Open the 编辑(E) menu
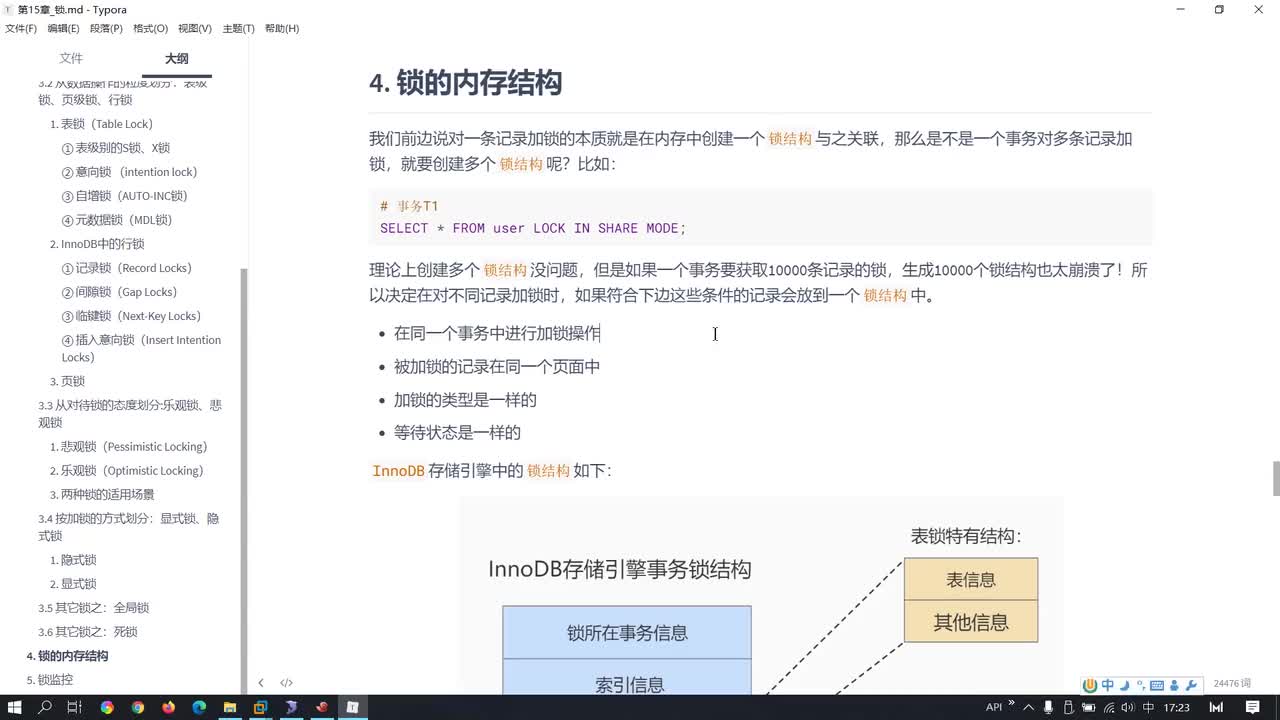The width and height of the screenshot is (1280, 720). point(63,28)
